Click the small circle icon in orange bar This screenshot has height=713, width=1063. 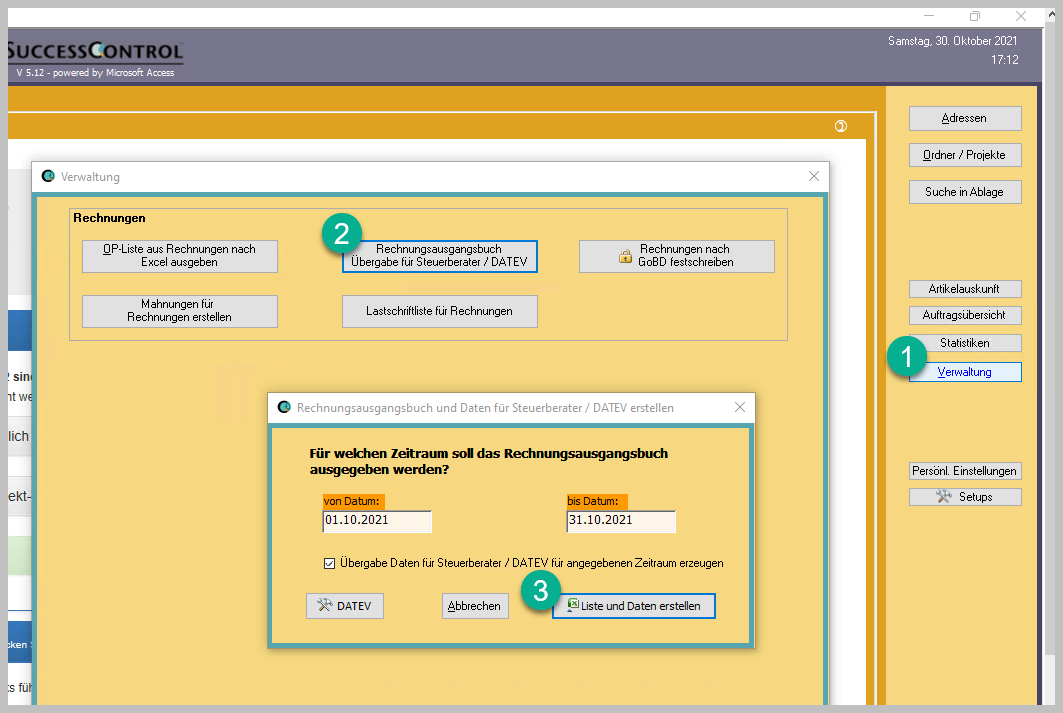[x=841, y=126]
